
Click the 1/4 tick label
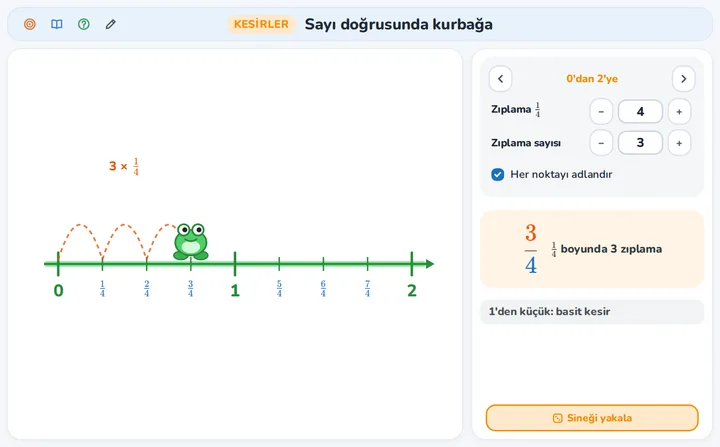pos(102,289)
